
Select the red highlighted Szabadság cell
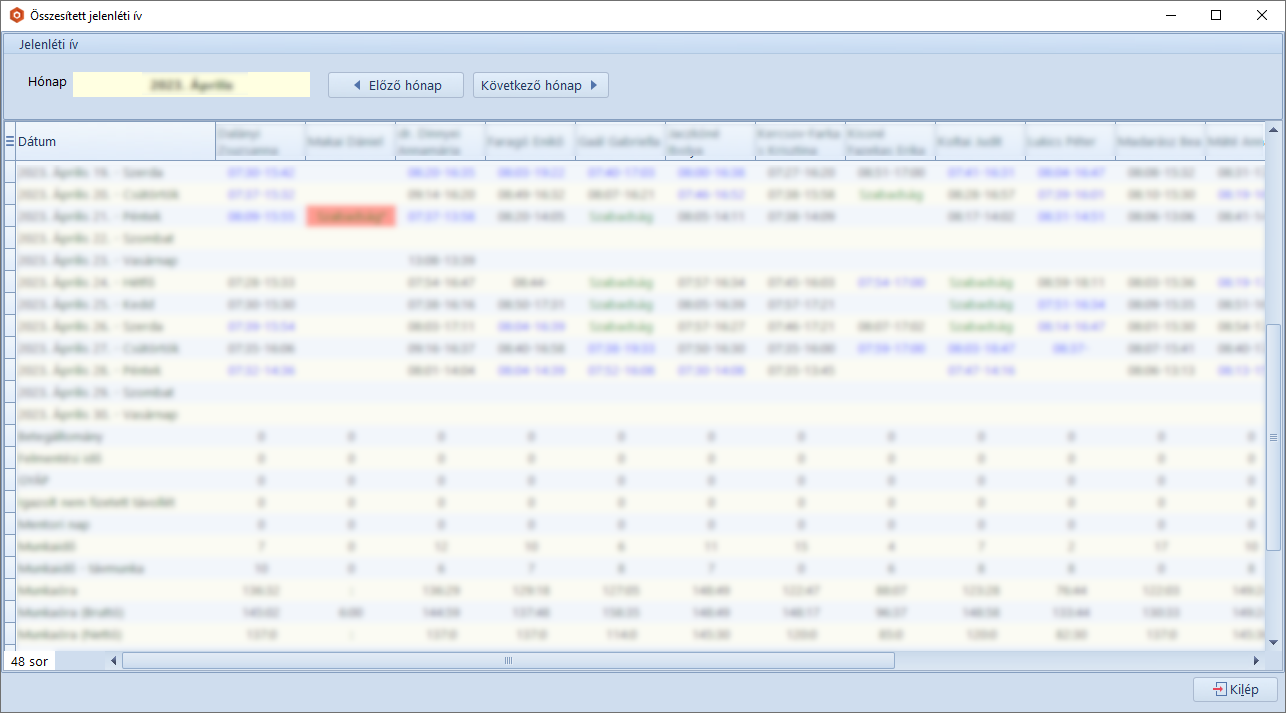click(x=351, y=216)
